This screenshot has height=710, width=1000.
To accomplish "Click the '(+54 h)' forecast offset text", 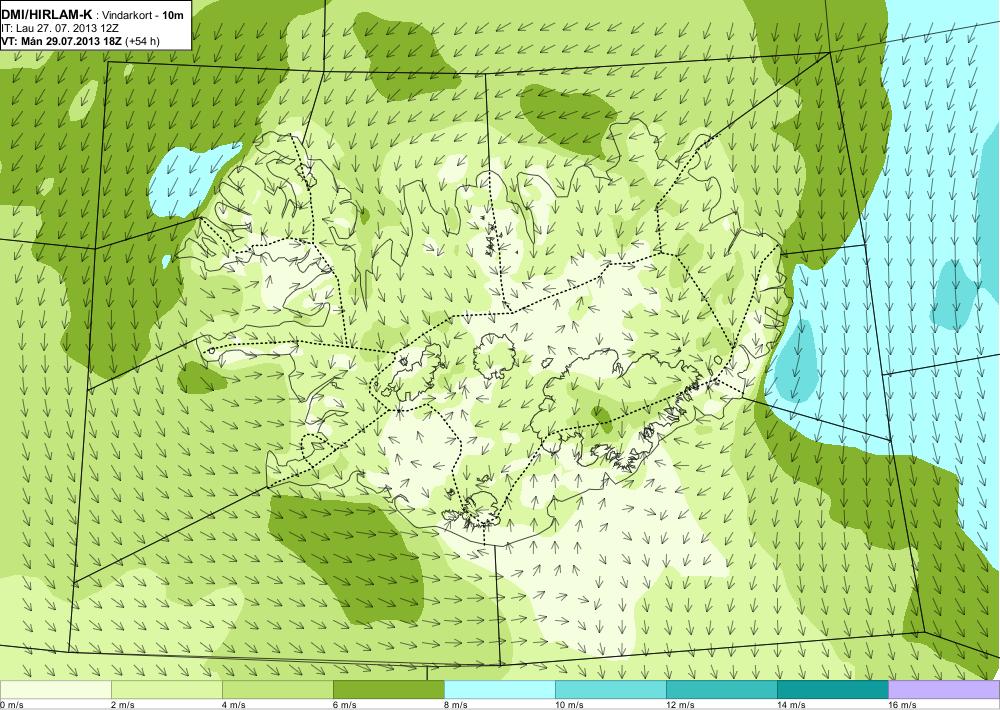I will (x=143, y=41).
